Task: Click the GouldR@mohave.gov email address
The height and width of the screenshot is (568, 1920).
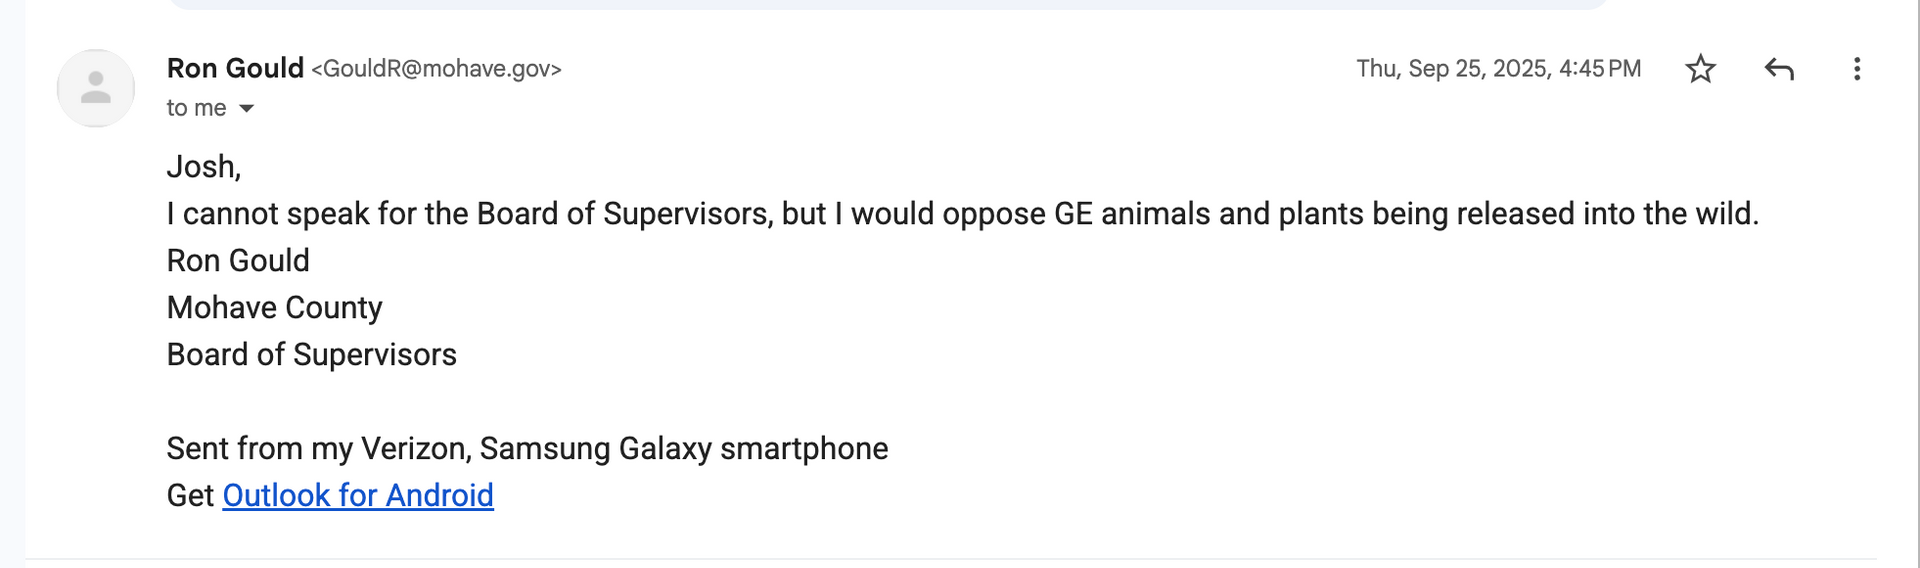Action: coord(436,69)
